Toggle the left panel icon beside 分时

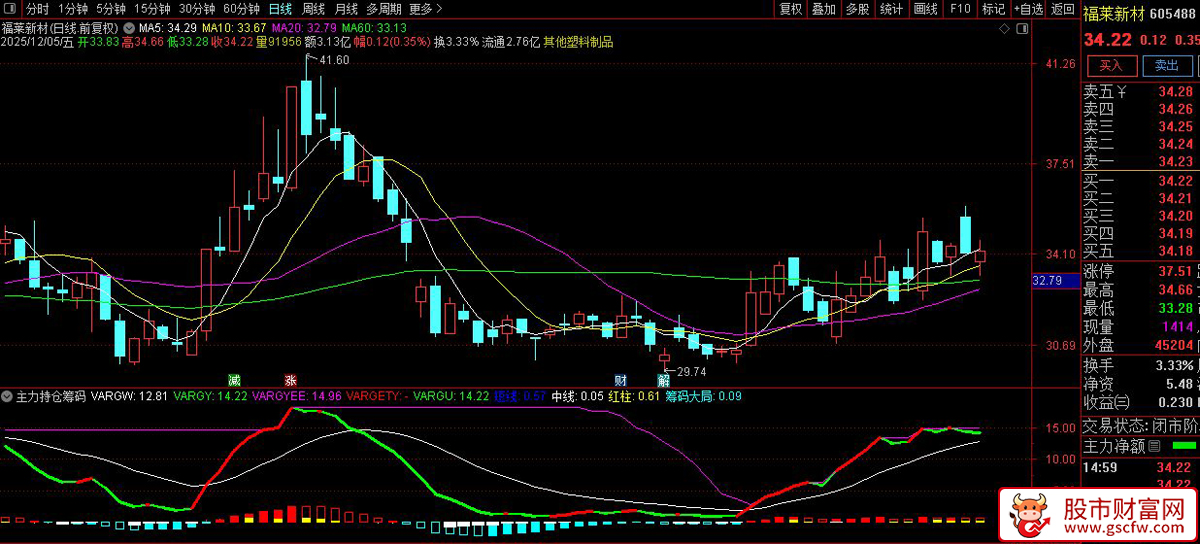click(12, 9)
